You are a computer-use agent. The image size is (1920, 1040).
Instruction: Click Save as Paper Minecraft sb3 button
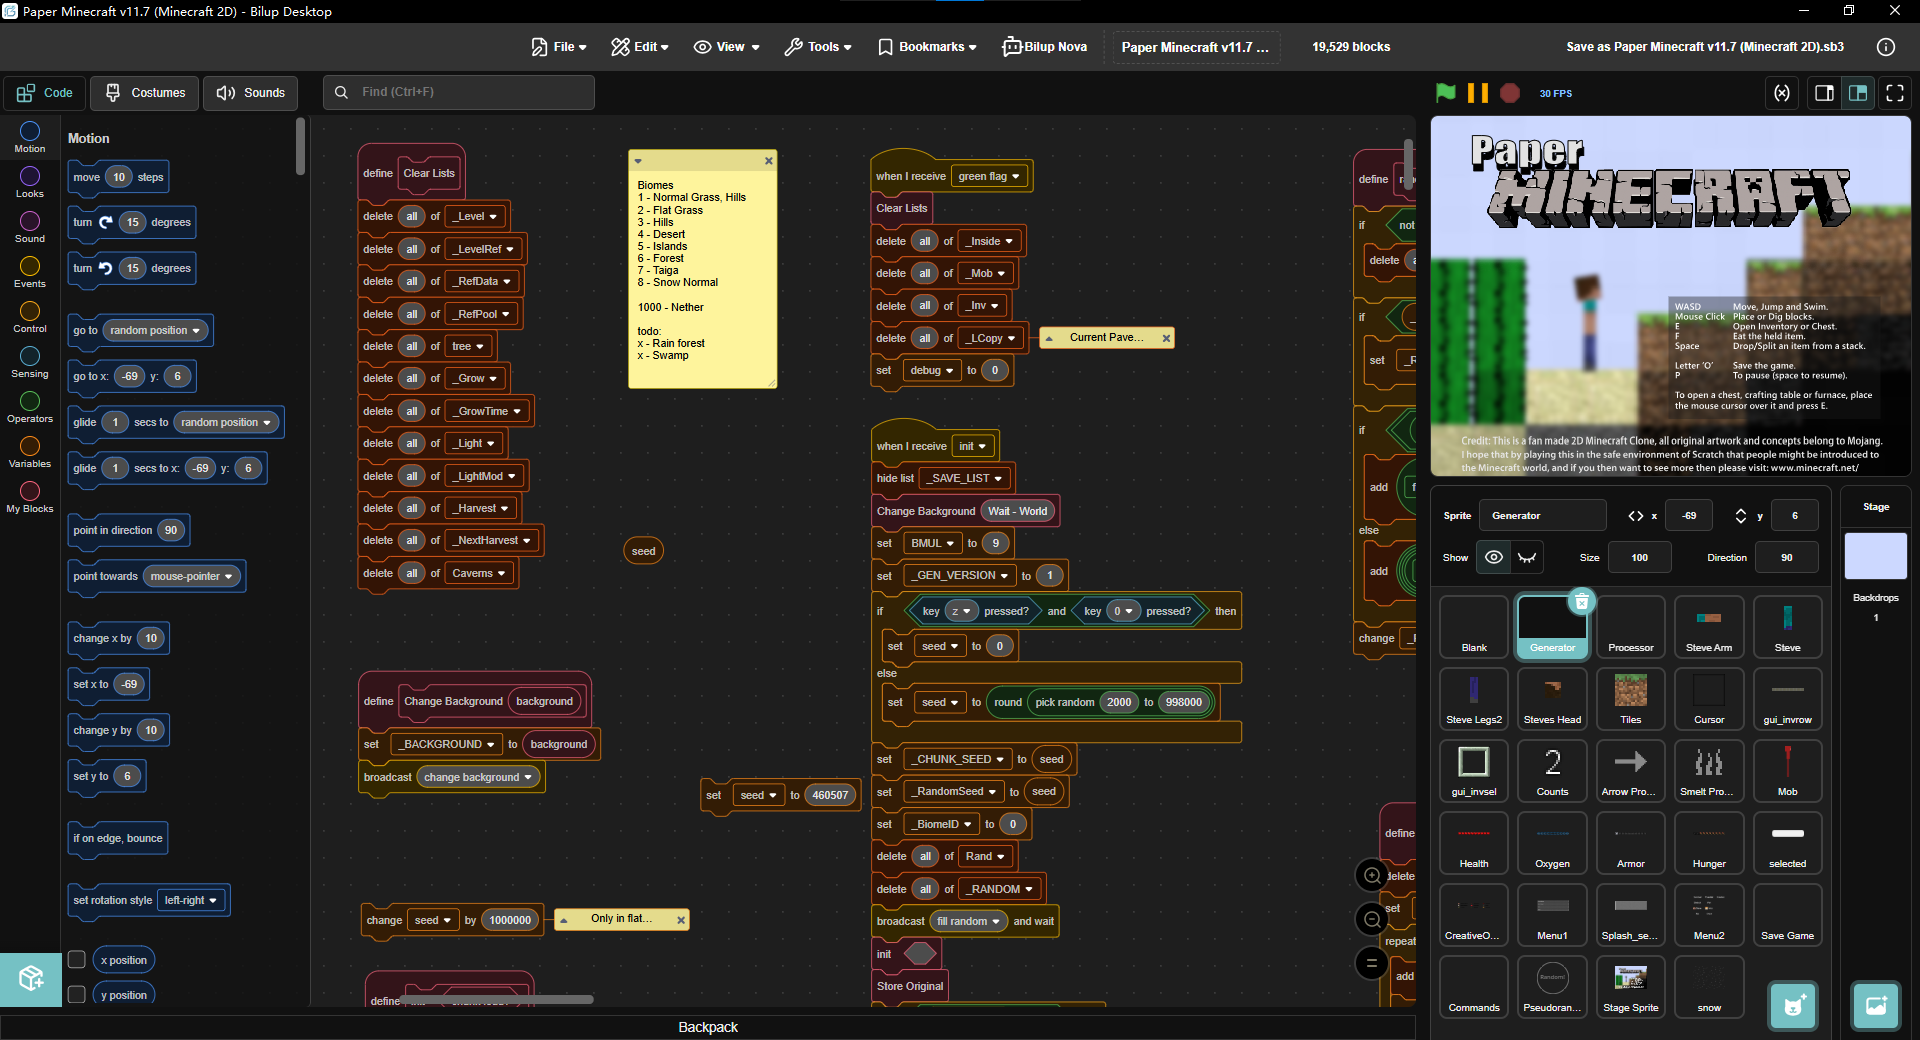point(1705,47)
